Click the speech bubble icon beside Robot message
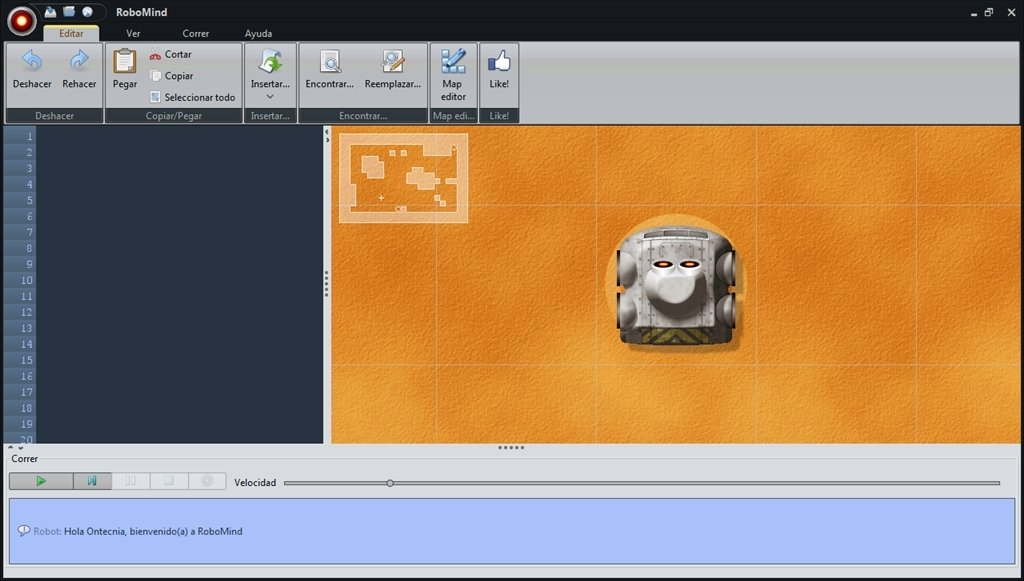This screenshot has width=1024, height=581. coord(24,531)
